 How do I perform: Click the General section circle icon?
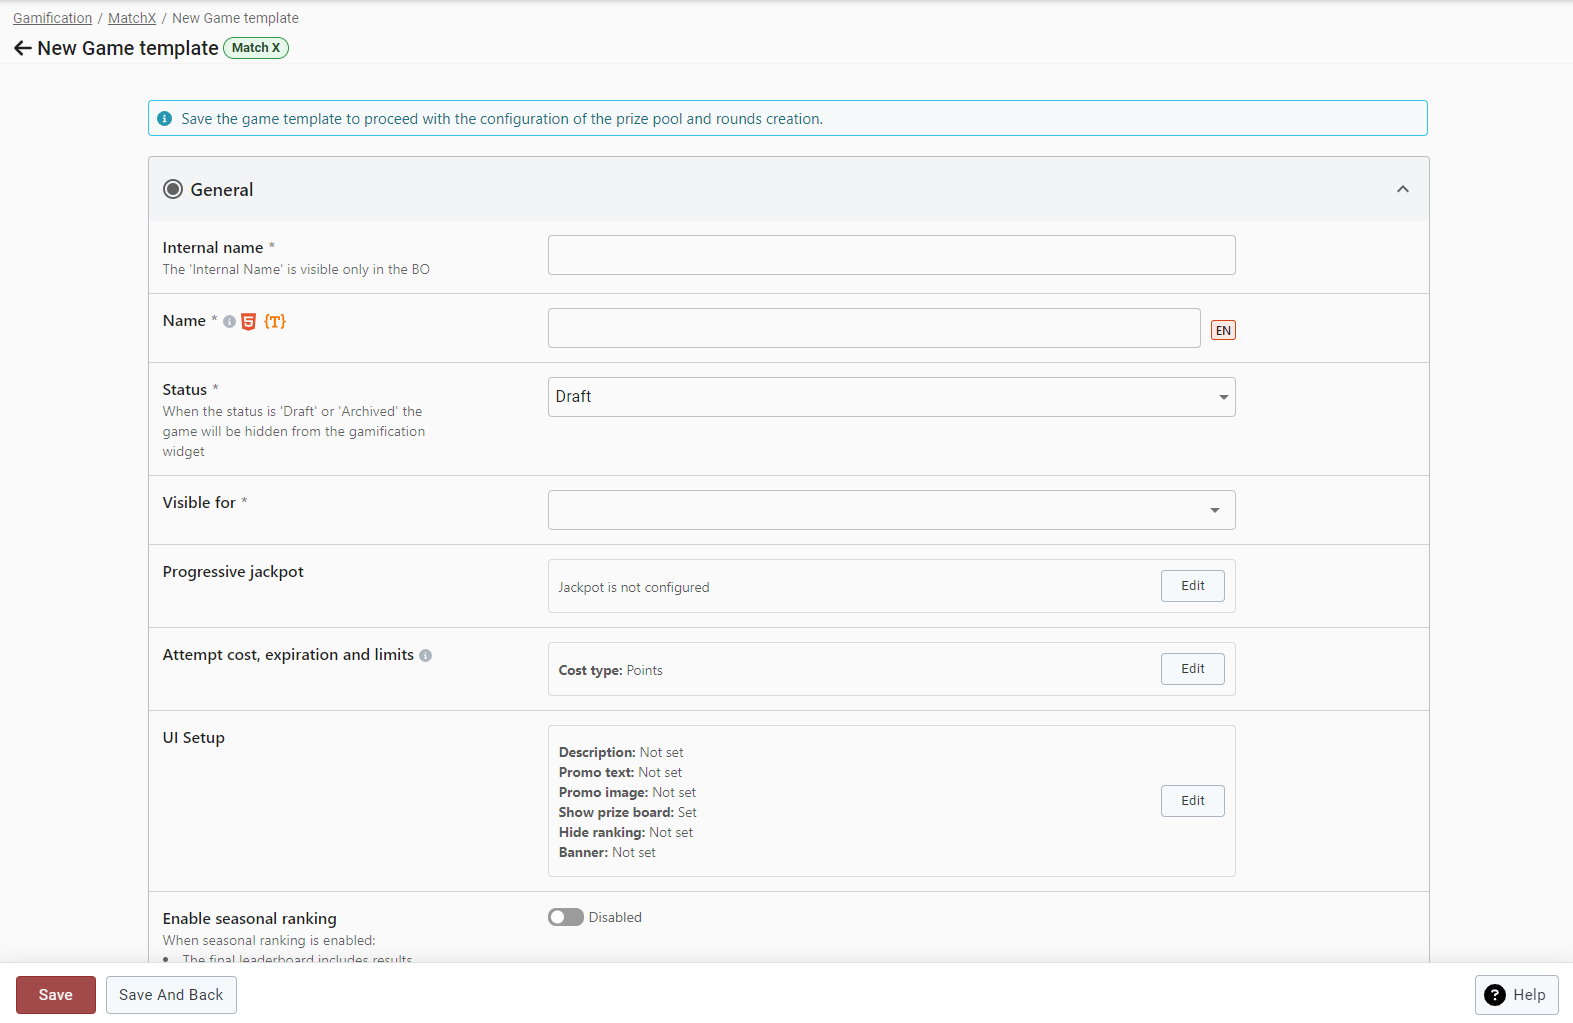(x=173, y=189)
